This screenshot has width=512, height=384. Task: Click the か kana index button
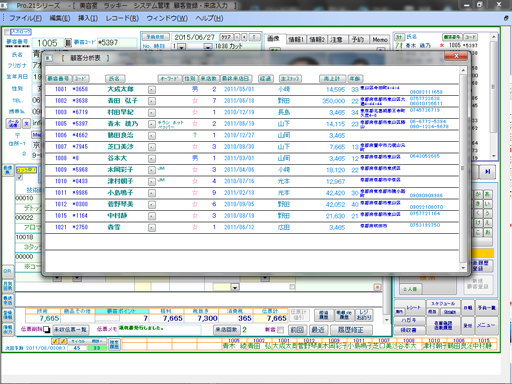pos(478,194)
